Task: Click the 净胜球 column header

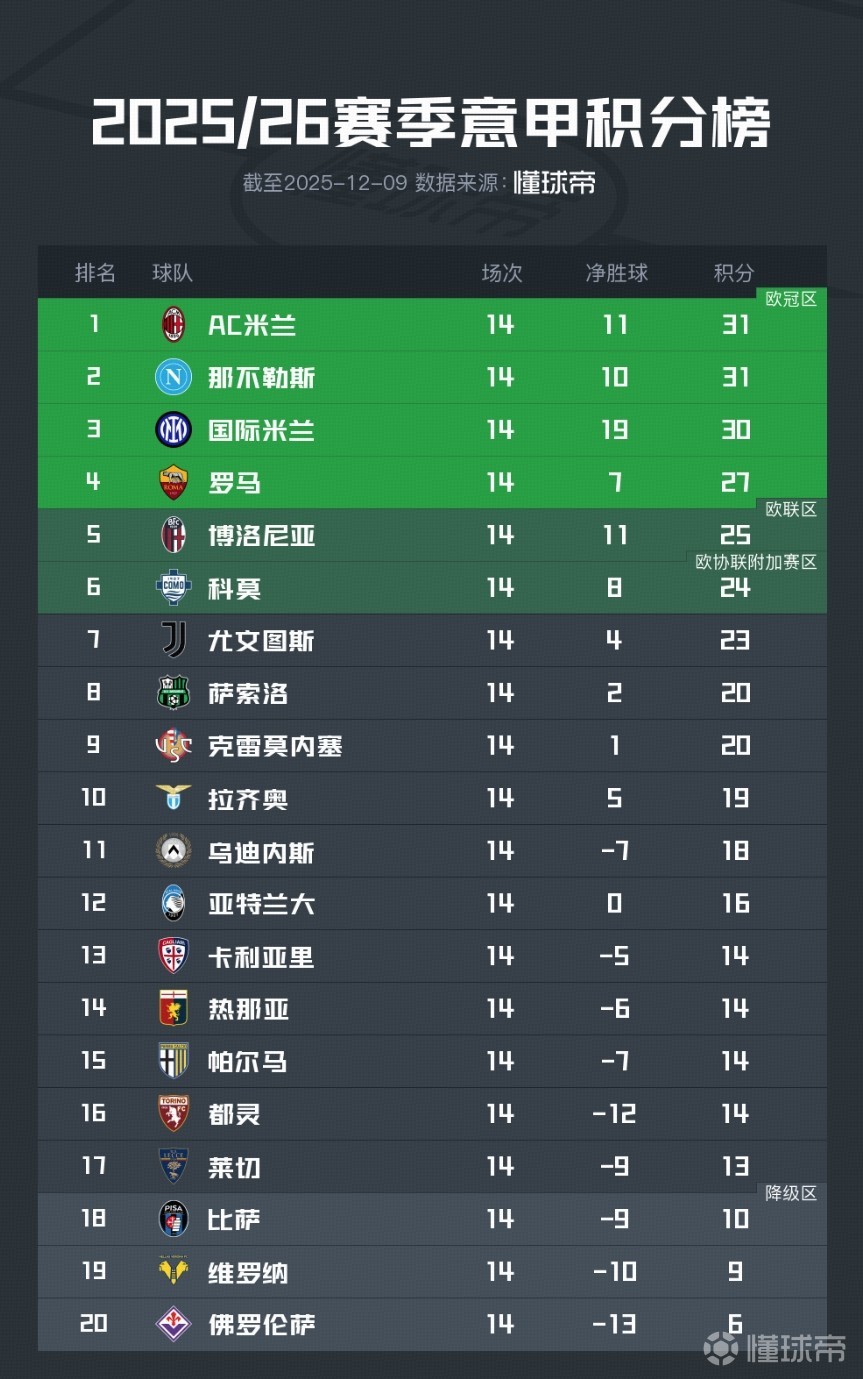Action: click(x=616, y=273)
